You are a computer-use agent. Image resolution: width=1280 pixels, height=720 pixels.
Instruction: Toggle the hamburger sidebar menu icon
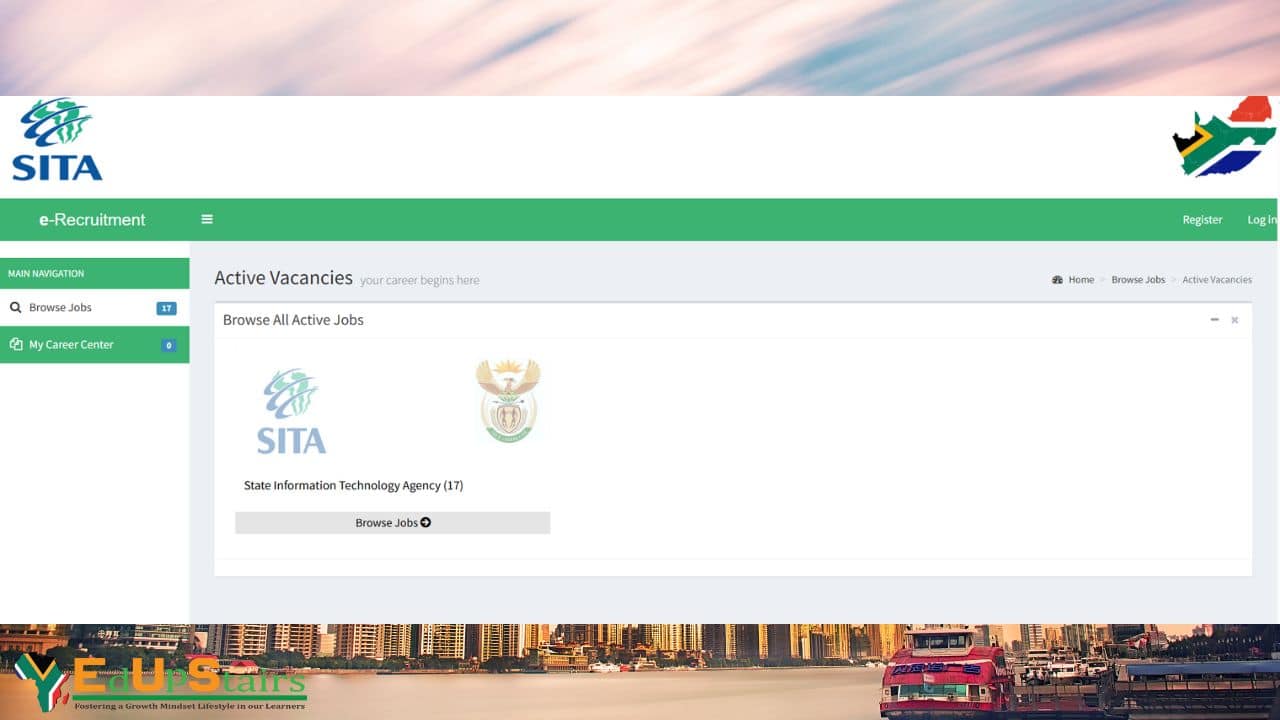point(207,219)
